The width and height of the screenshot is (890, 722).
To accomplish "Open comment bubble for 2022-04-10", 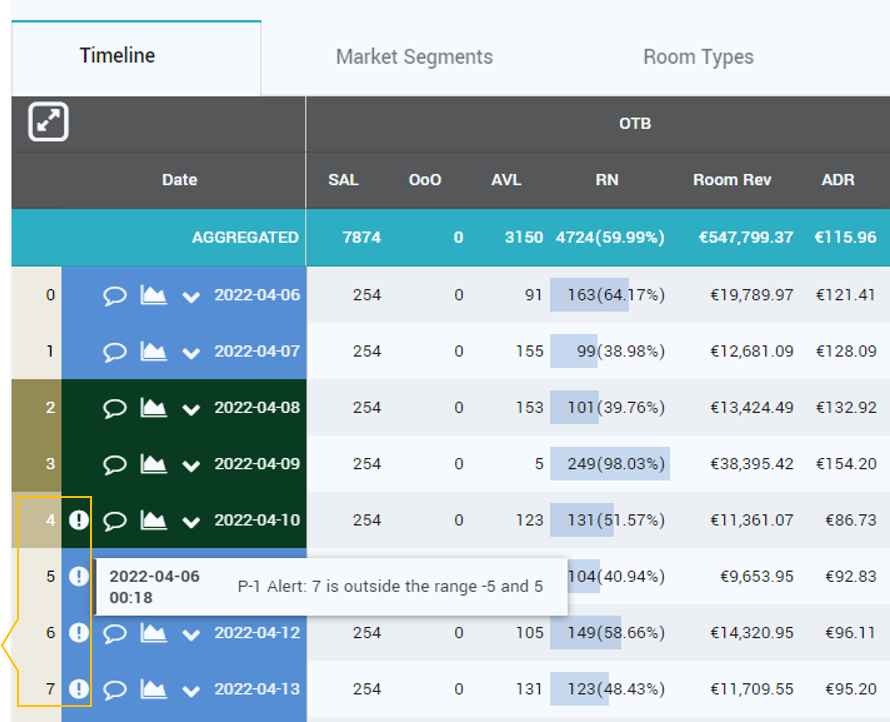I will [x=114, y=520].
